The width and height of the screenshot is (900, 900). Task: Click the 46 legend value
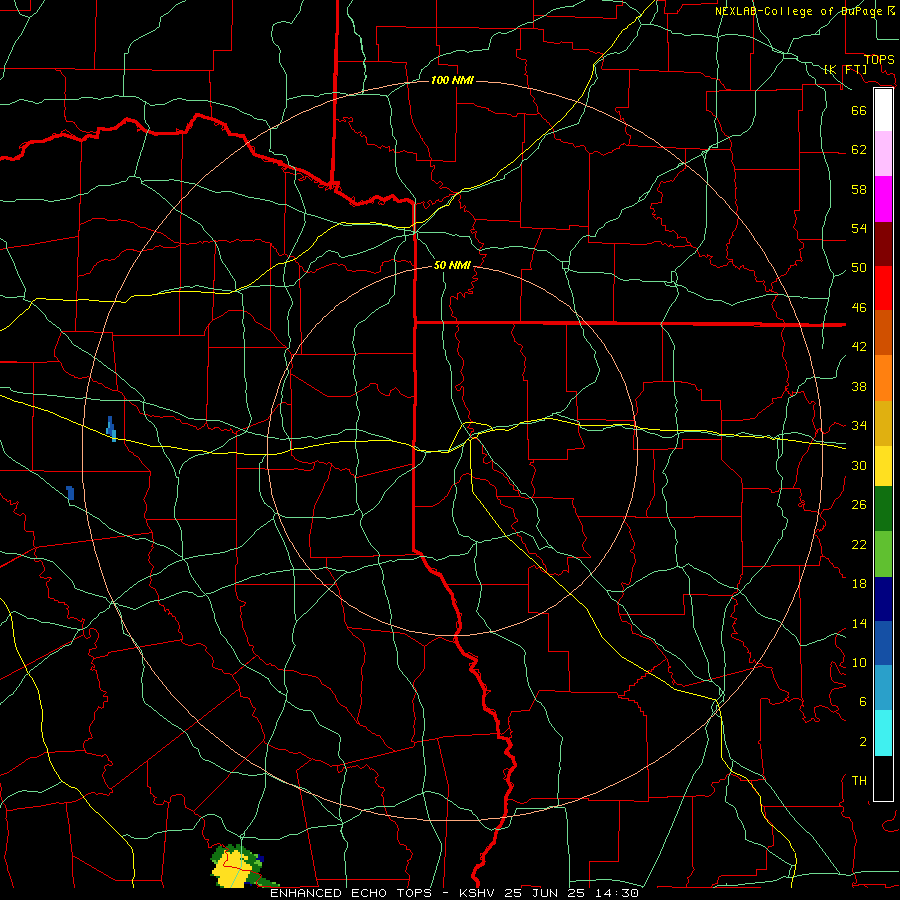pyautogui.click(x=859, y=308)
